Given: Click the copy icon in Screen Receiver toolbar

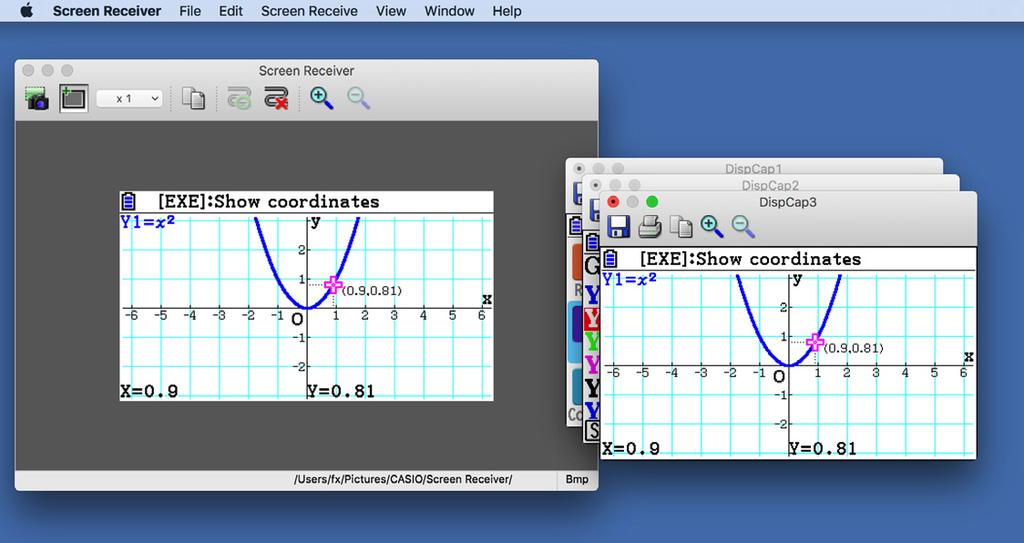Looking at the screenshot, I should (193, 99).
